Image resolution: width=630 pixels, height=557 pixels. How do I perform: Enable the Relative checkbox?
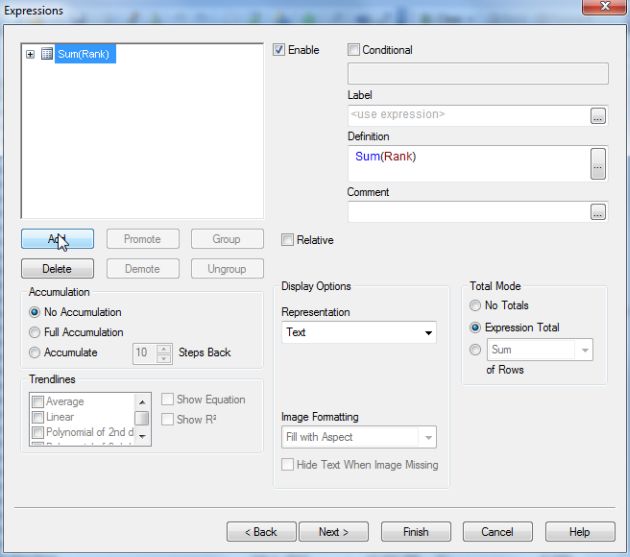pos(287,240)
